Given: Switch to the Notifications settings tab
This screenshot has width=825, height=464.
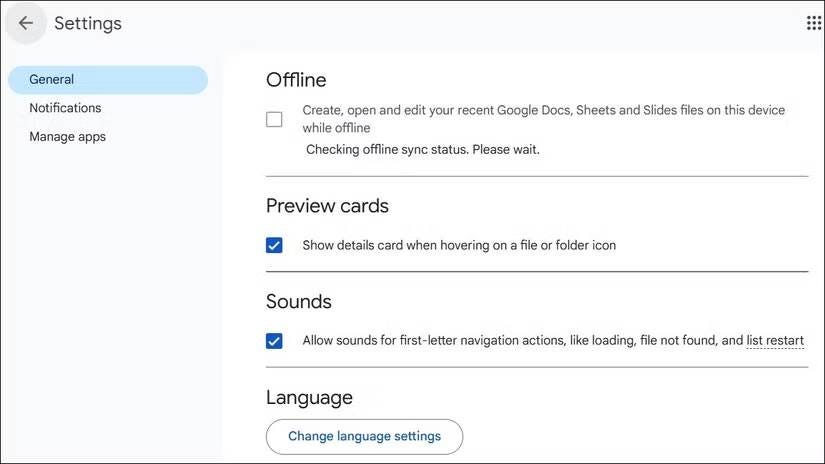Looking at the screenshot, I should pos(65,108).
